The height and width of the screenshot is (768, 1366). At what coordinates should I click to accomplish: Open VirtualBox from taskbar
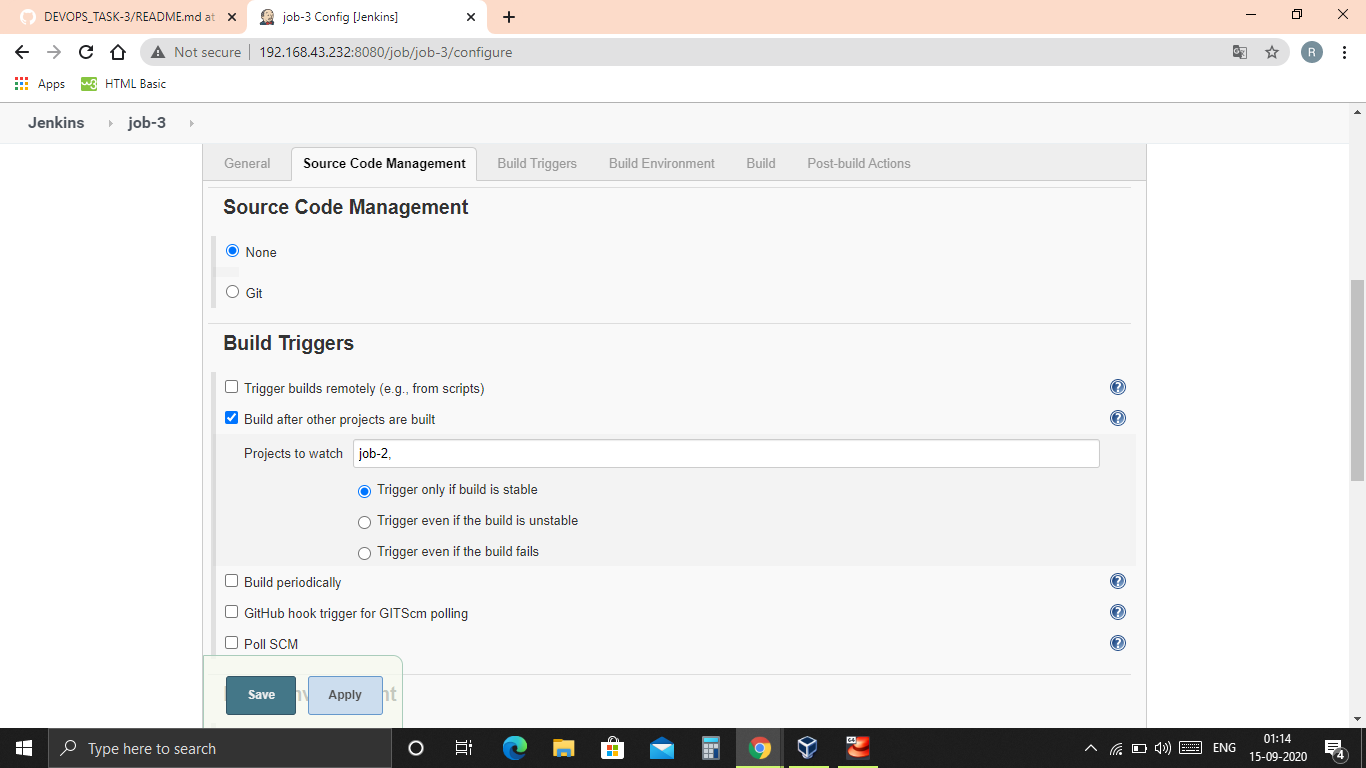[x=808, y=748]
